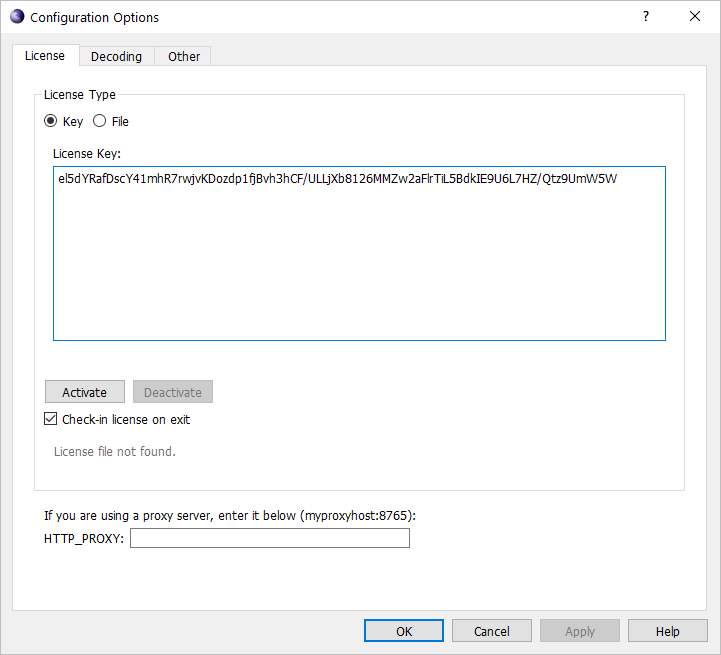Choose the File license type option
Image resolution: width=721 pixels, height=655 pixels.
100,121
